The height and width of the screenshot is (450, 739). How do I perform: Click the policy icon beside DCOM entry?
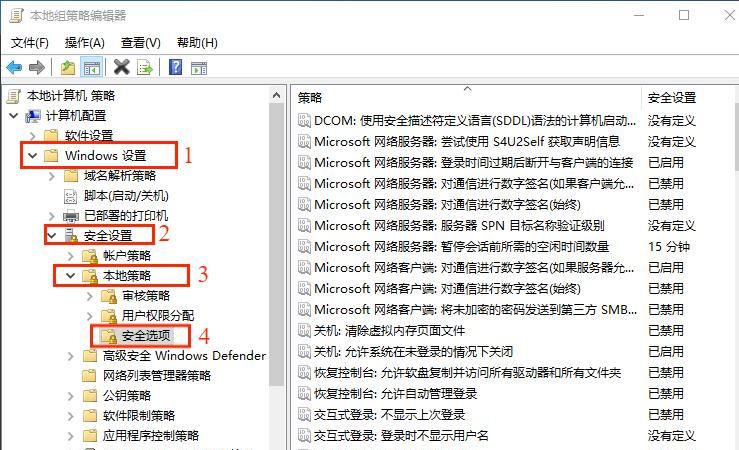(x=304, y=121)
